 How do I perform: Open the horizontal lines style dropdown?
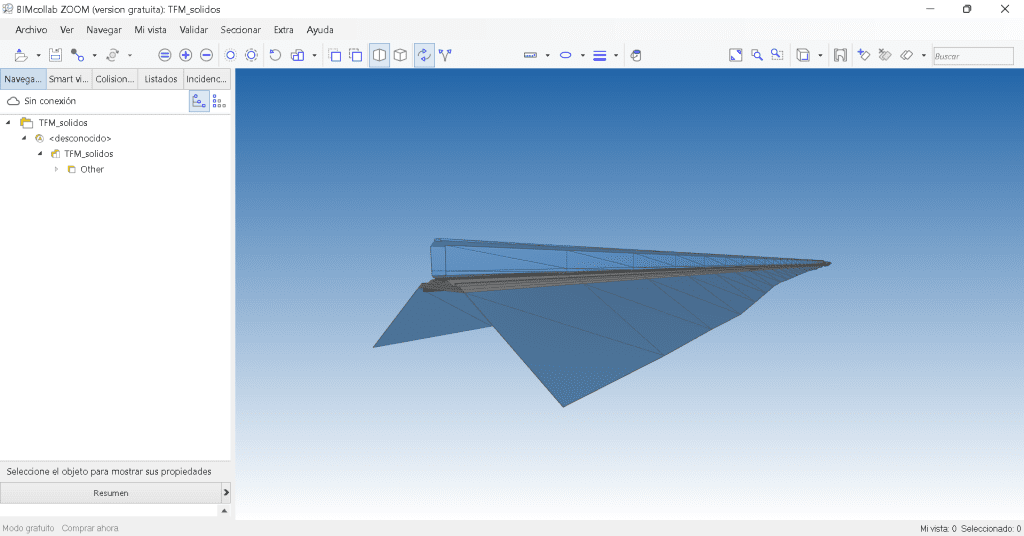(616, 56)
